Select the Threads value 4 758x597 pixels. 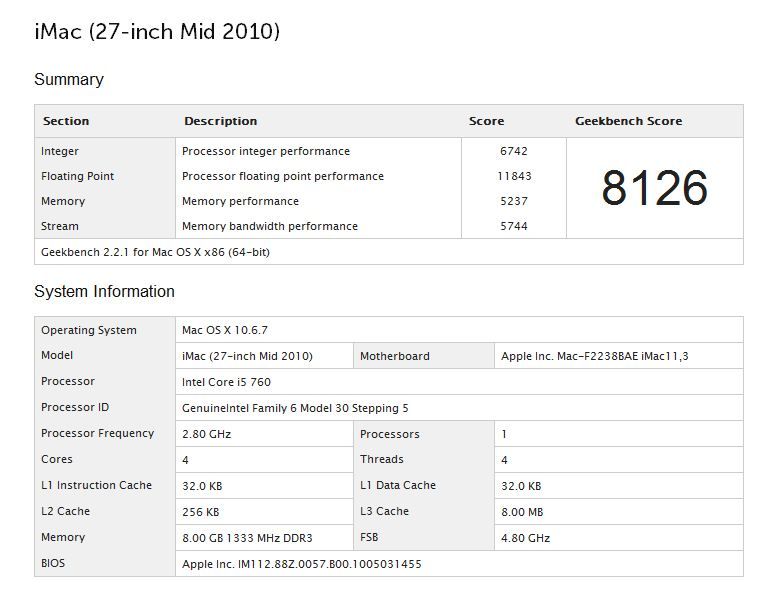504,460
